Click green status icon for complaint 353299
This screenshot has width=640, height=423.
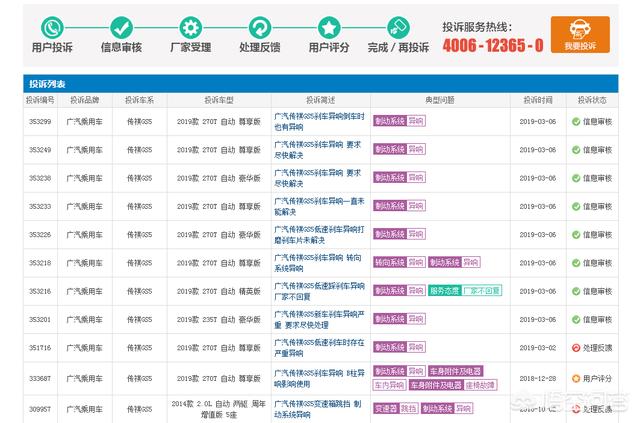(576, 122)
